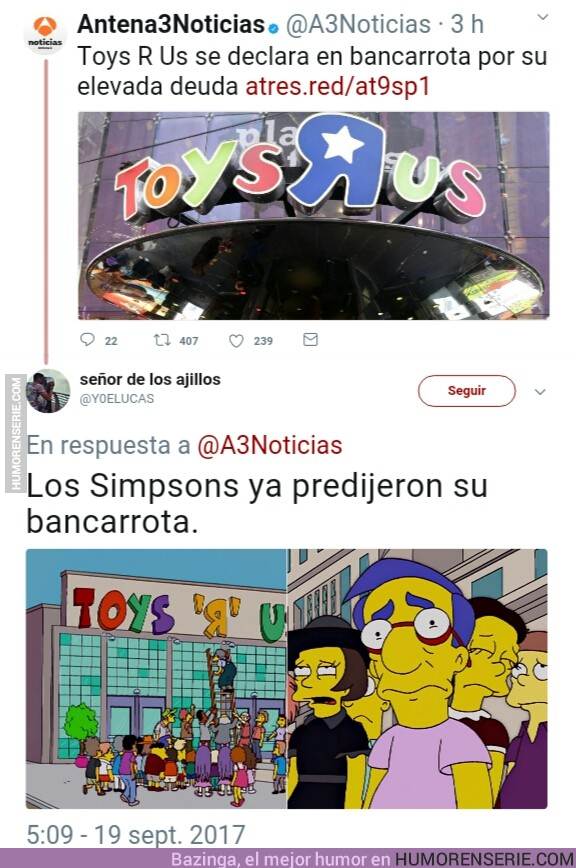
Task: Open the Milhouse crowd image
Action: pyautogui.click(x=418, y=679)
